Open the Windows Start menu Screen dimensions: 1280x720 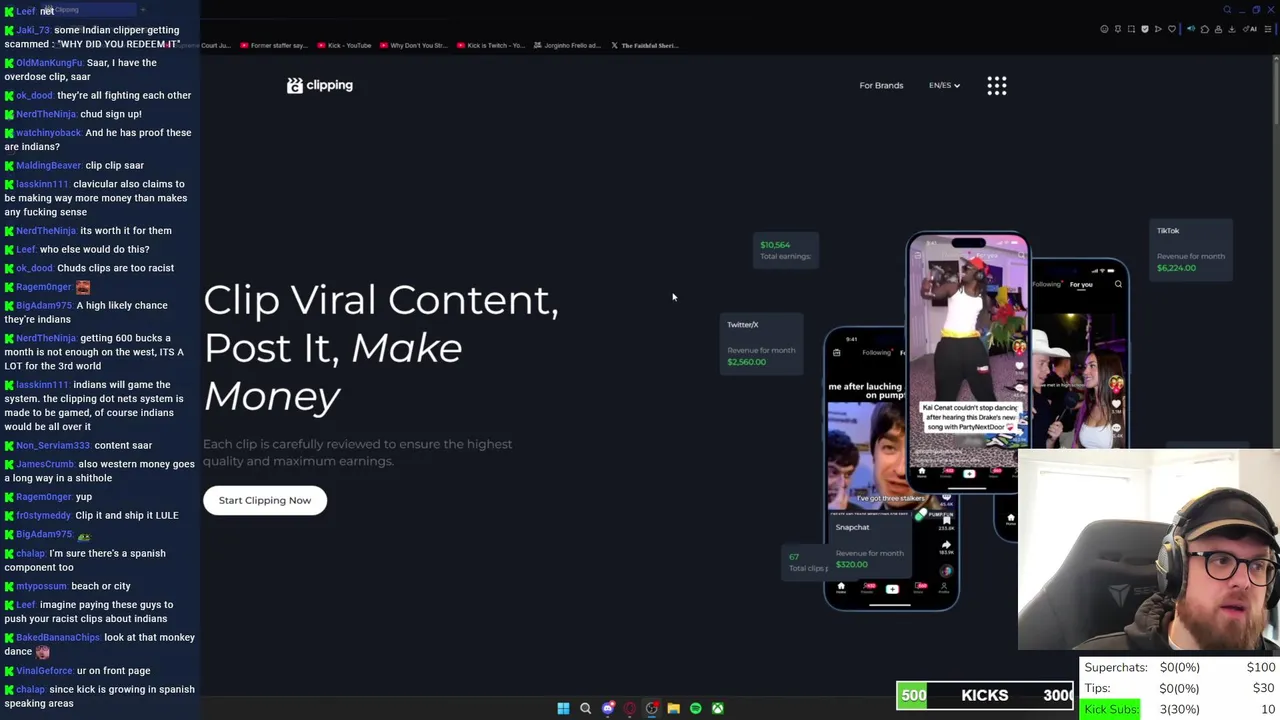pos(563,708)
